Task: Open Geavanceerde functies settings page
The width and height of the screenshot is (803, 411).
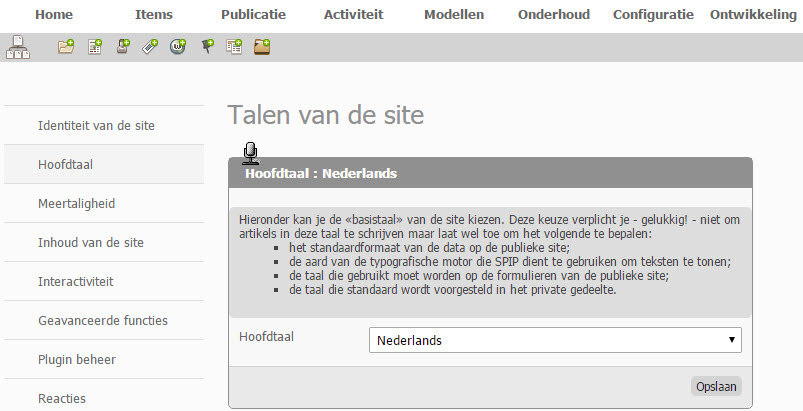Action: (102, 320)
